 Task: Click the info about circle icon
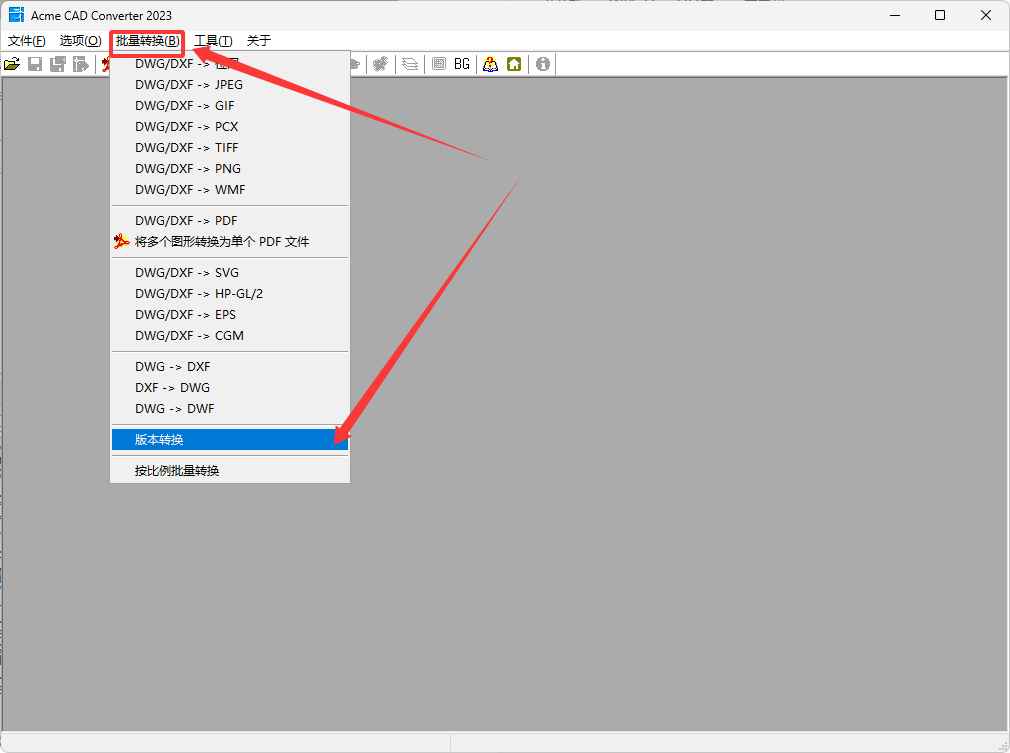tap(543, 64)
